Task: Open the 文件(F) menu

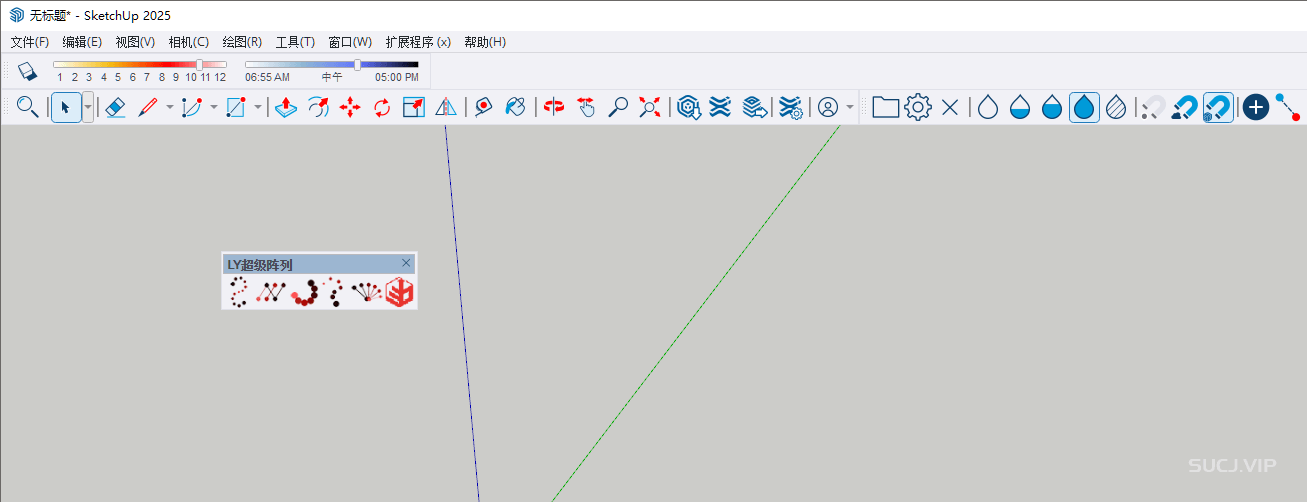Action: coord(29,42)
